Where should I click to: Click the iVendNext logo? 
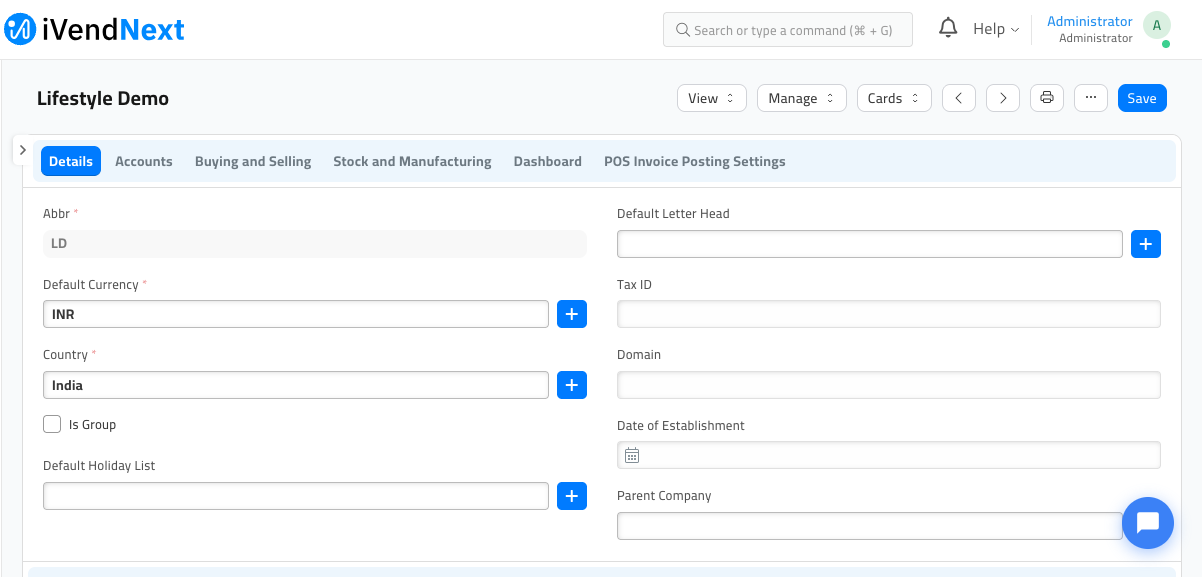pyautogui.click(x=95, y=29)
